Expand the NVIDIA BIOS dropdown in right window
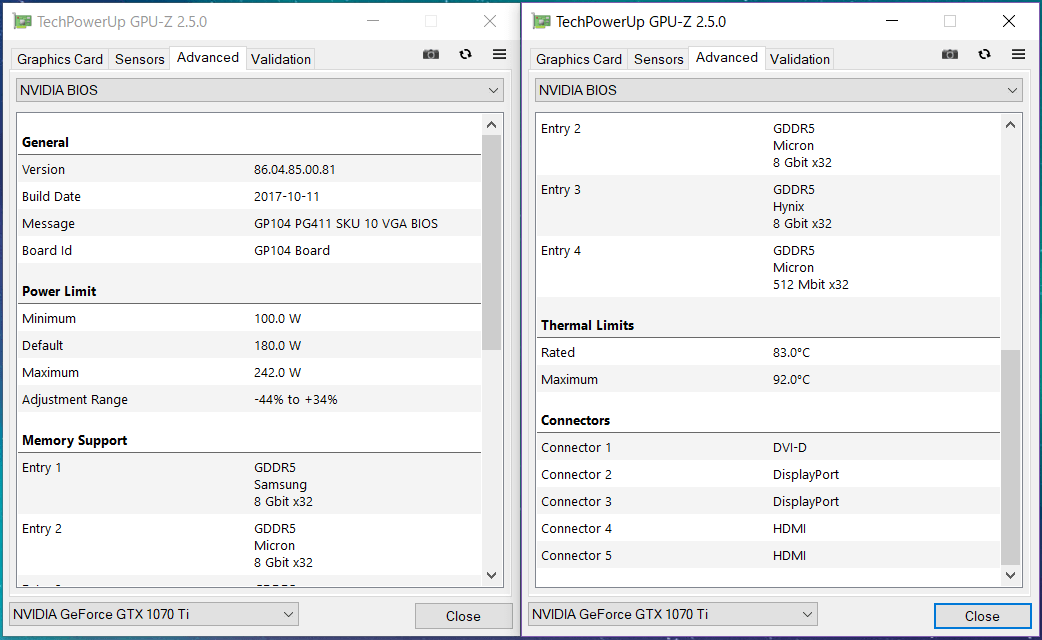This screenshot has width=1042, height=640. pos(779,90)
